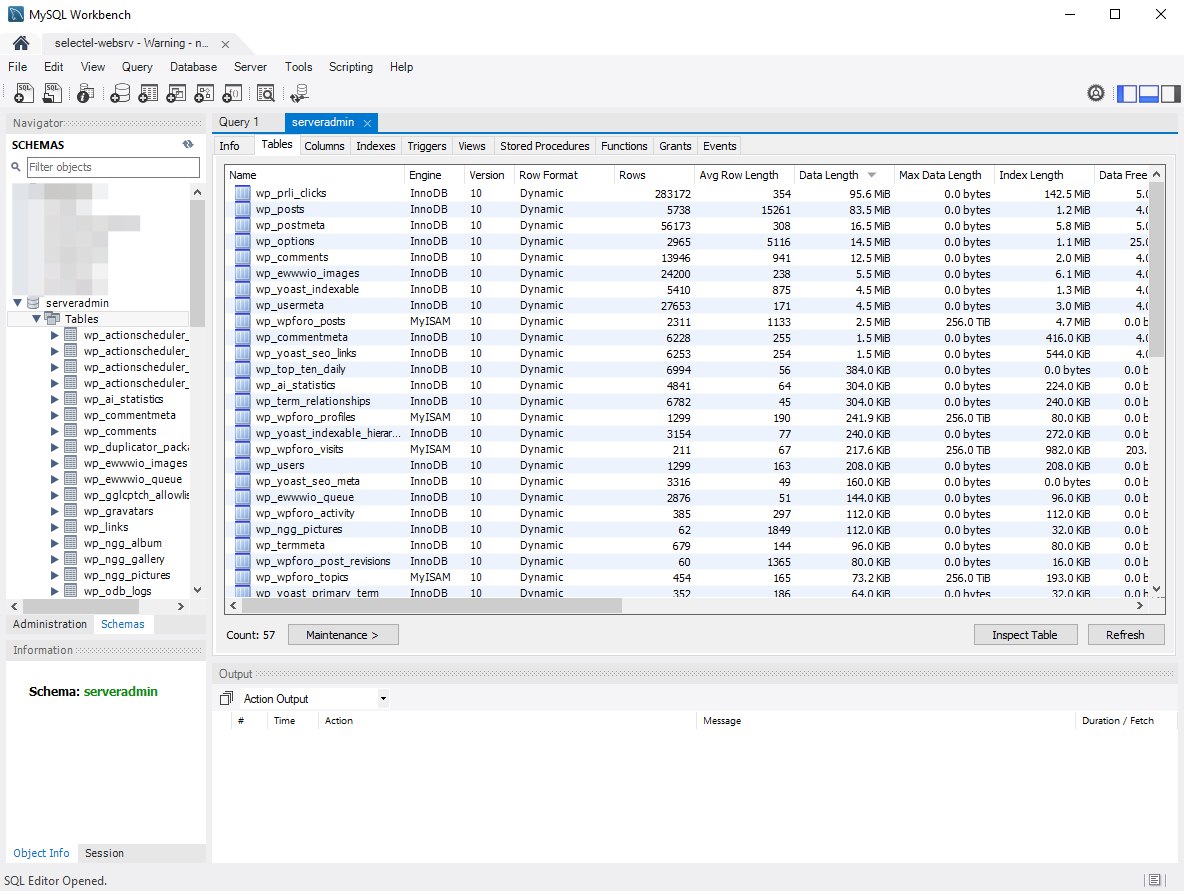Create new view toolbar icon
Viewport: 1185px width, 892px height.
176,94
